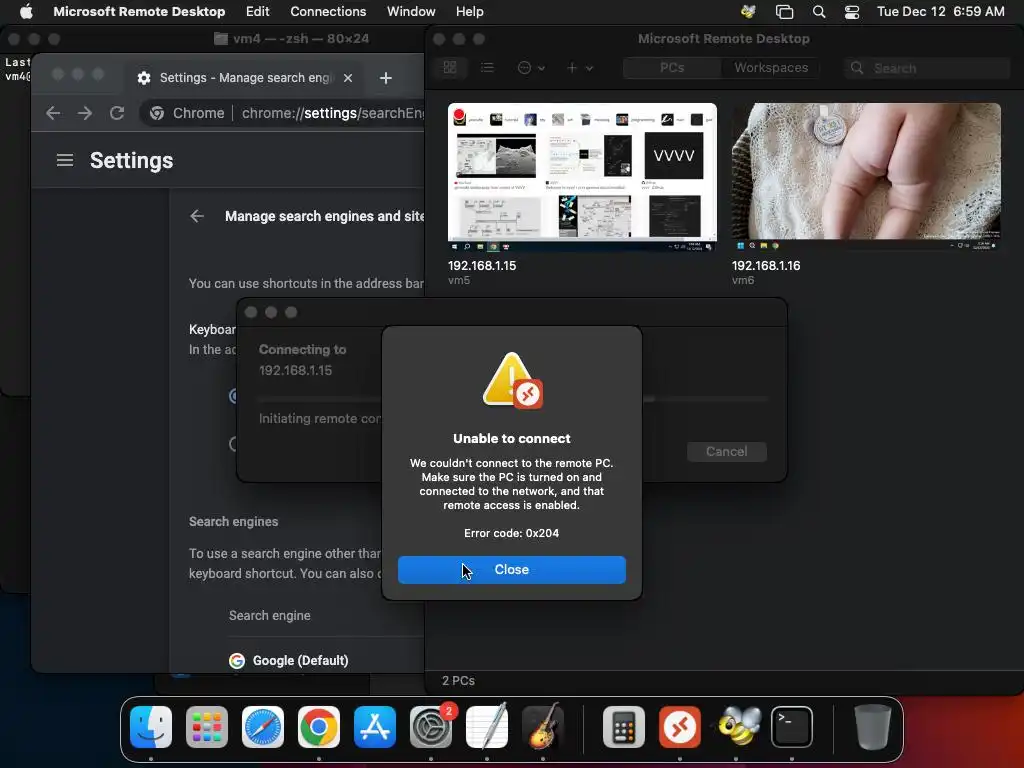The height and width of the screenshot is (768, 1024).
Task: Open Safari from the Dock
Action: pyautogui.click(x=263, y=727)
